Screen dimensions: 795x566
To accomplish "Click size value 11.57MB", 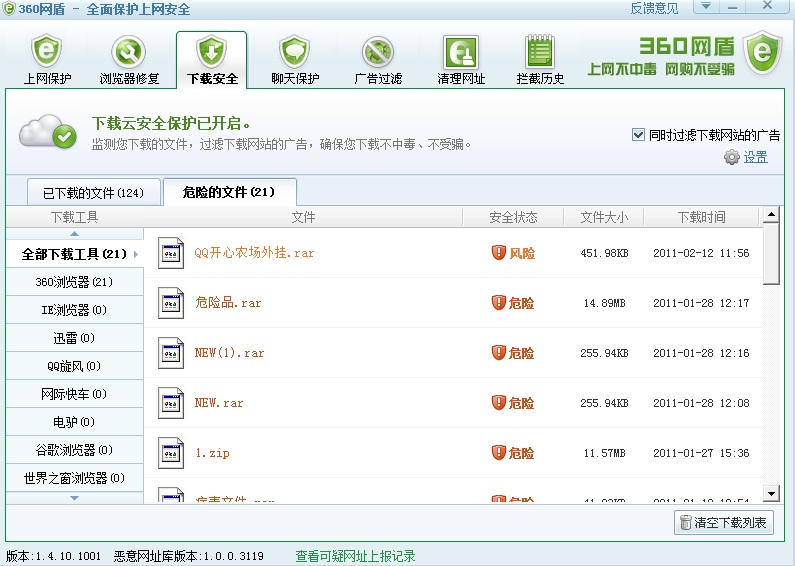I will click(604, 453).
